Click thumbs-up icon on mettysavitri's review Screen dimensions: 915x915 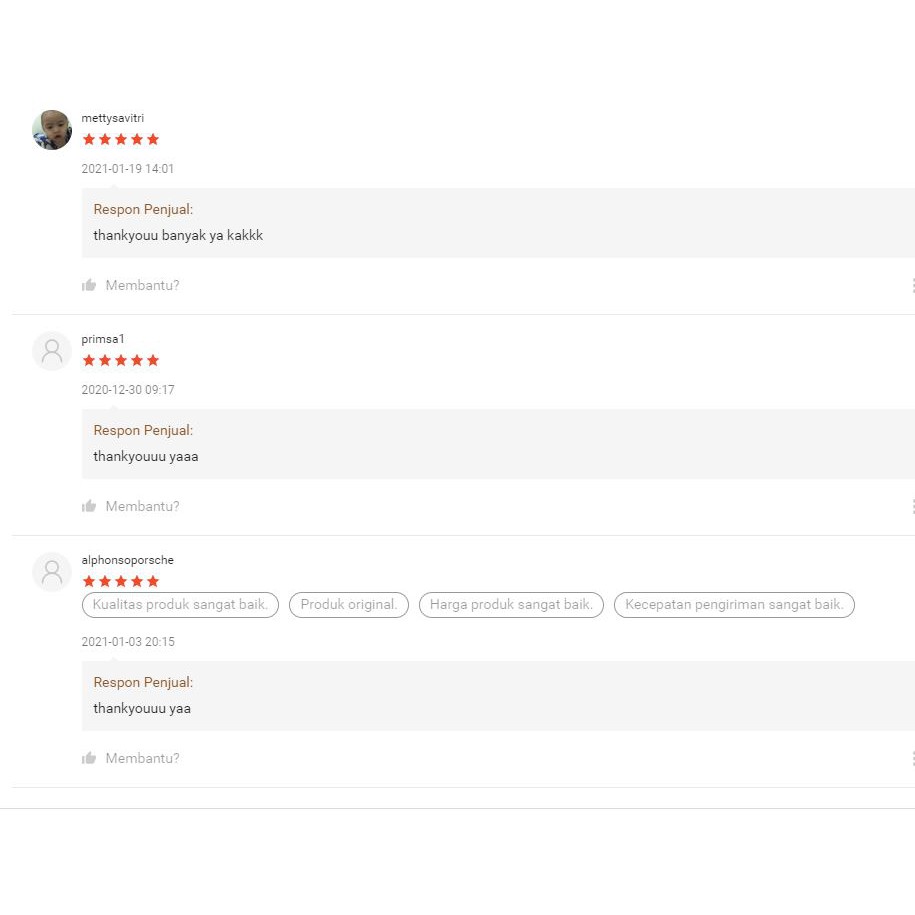[x=89, y=285]
